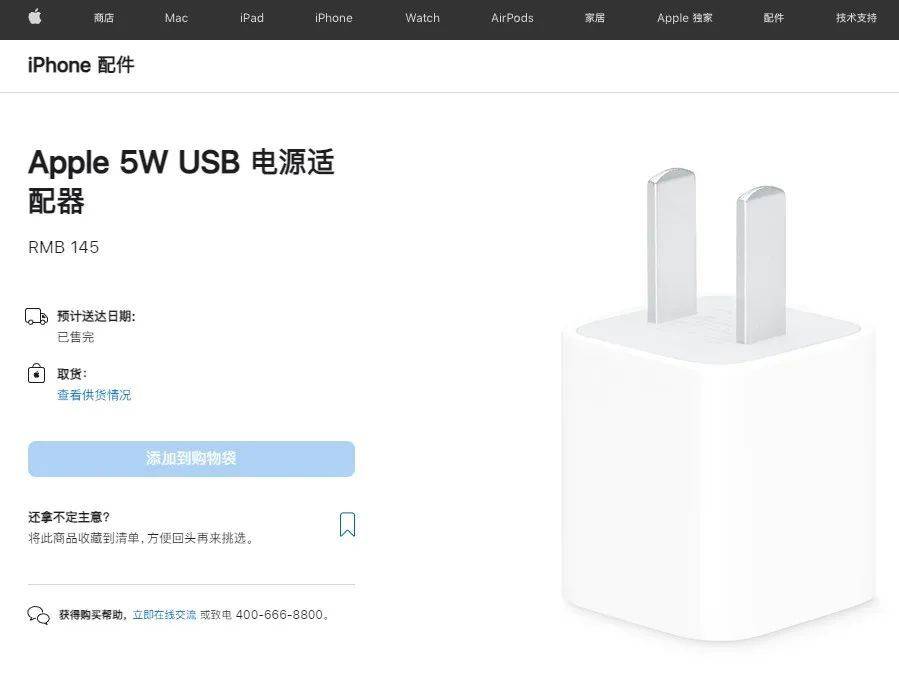Click the Apple shopping bag pickup icon
This screenshot has height=689, width=899.
[x=36, y=374]
